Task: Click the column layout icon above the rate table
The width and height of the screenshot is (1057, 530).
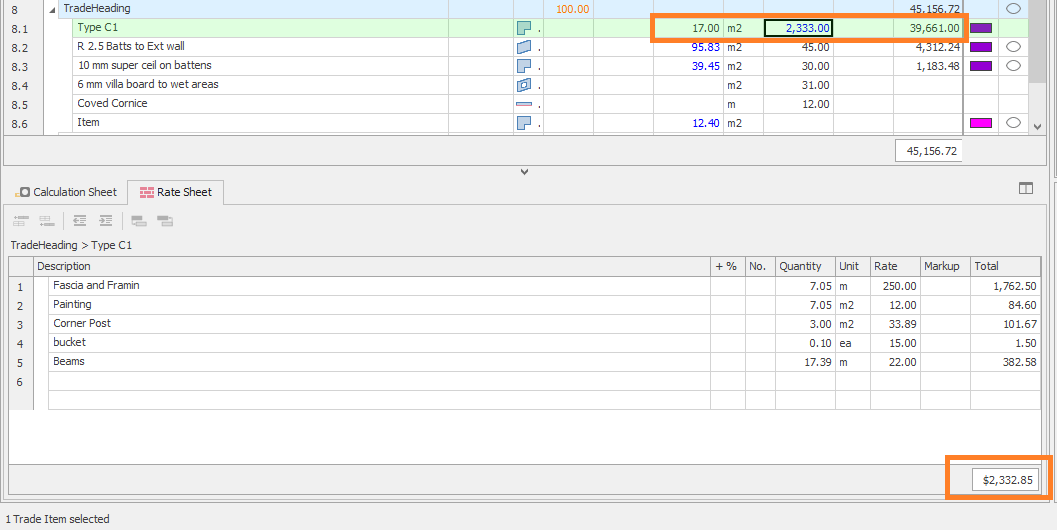Action: click(x=1025, y=188)
